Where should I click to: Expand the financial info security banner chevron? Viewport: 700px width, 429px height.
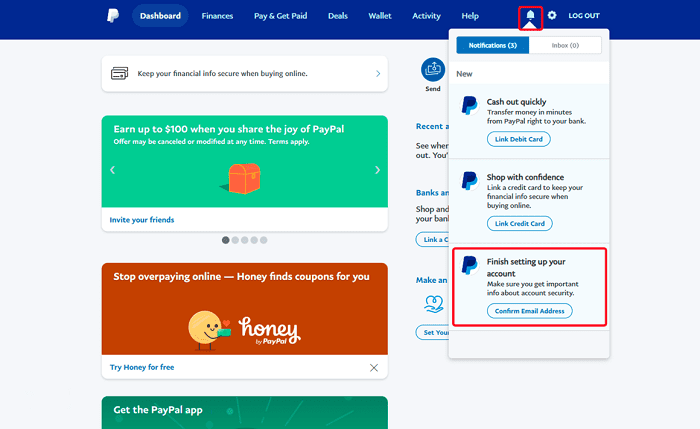click(x=377, y=74)
